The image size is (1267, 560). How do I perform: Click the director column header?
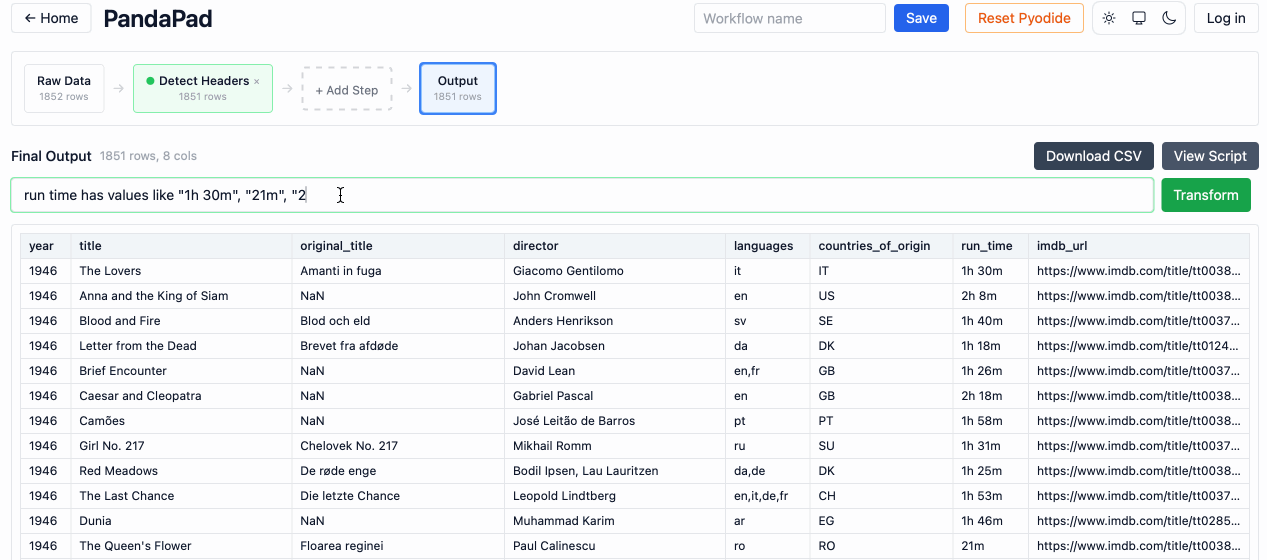point(536,246)
